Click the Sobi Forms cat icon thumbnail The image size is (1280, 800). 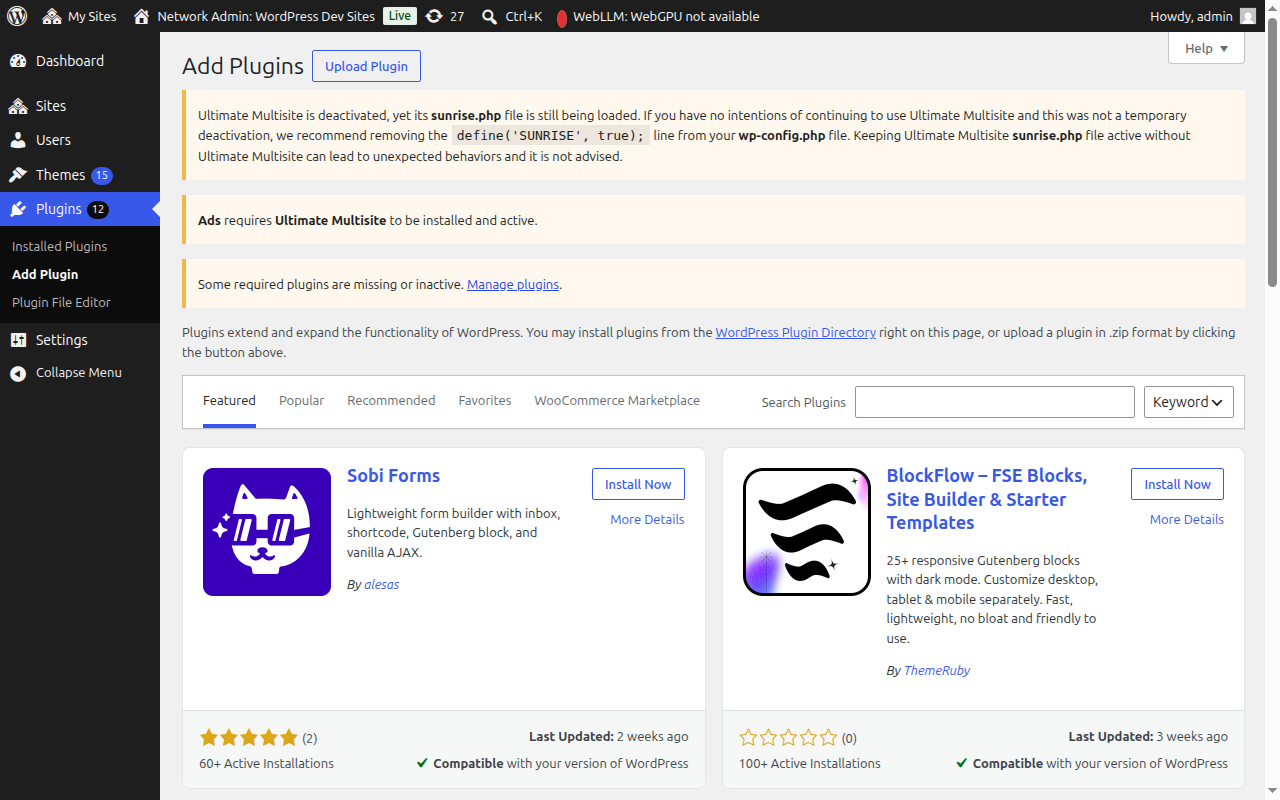click(267, 532)
